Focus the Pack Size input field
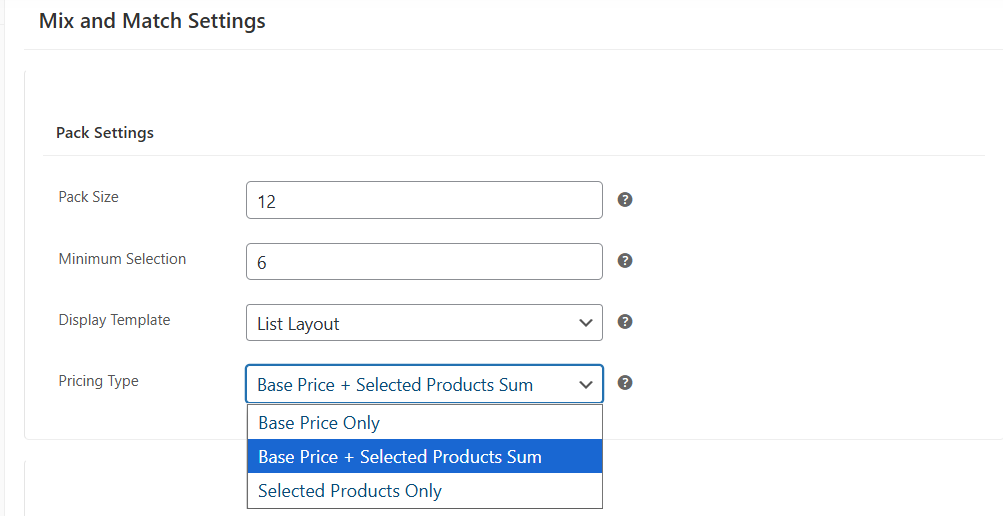This screenshot has width=1003, height=516. click(x=424, y=200)
